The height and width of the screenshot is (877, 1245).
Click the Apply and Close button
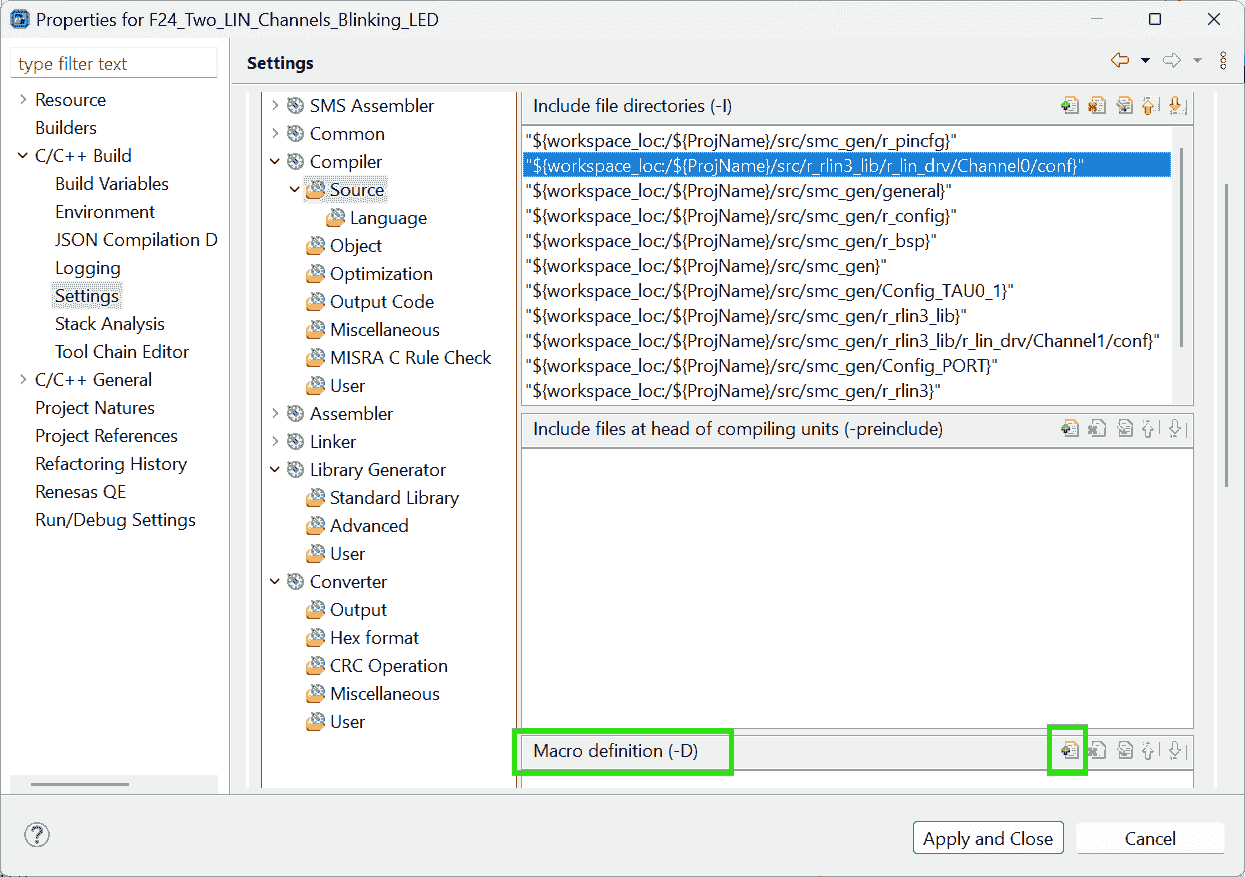(x=987, y=839)
